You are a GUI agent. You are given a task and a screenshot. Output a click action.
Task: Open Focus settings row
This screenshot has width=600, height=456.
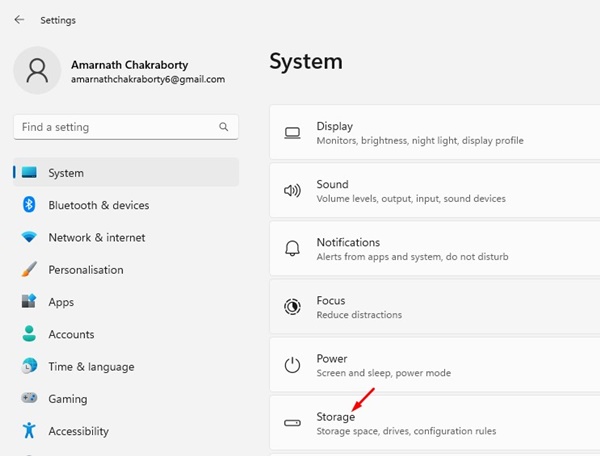click(x=420, y=307)
